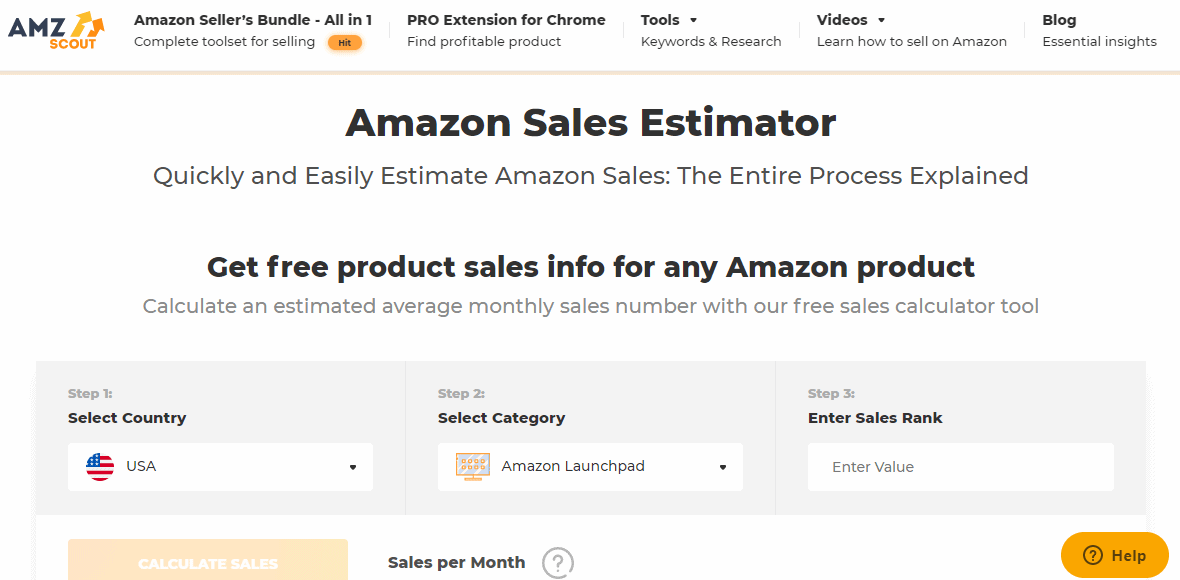Open the Videos menu caret
This screenshot has width=1180, height=580.
tap(881, 20)
